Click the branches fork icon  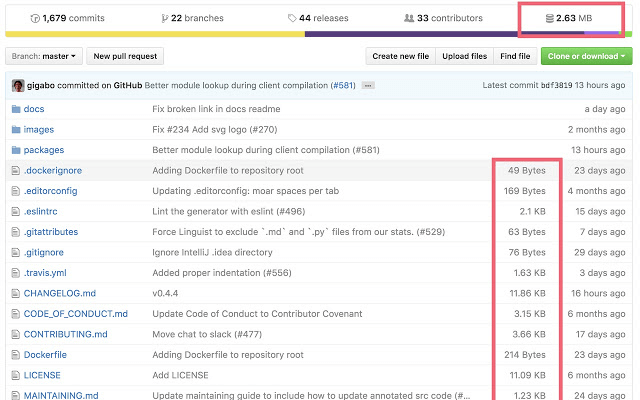[164, 18]
